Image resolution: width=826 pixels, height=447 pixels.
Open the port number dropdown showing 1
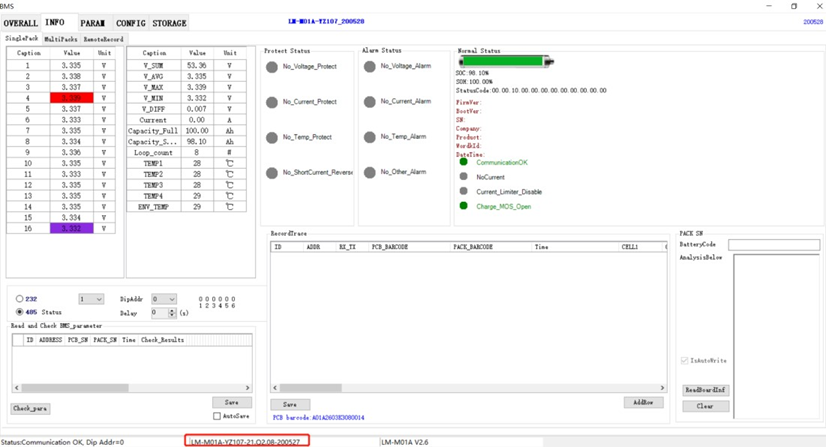coord(91,299)
